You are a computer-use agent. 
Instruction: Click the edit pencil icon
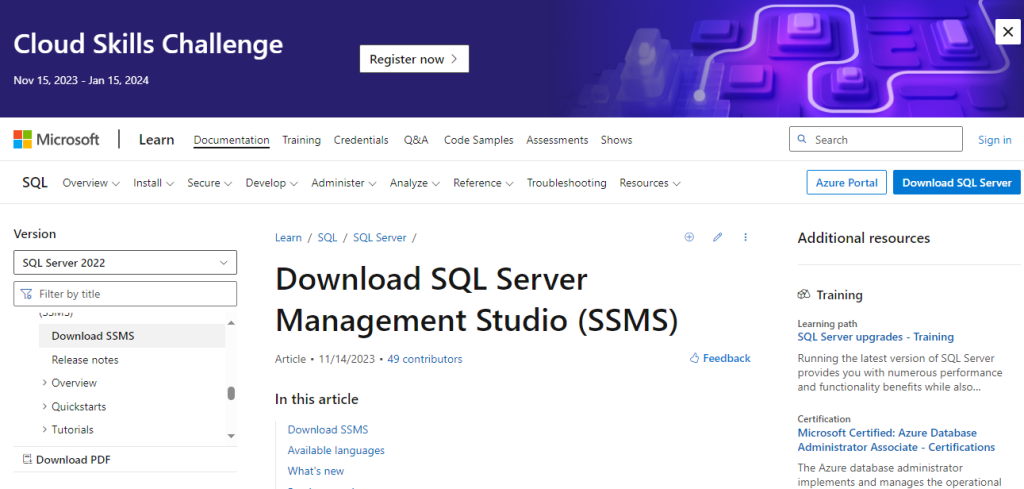718,237
